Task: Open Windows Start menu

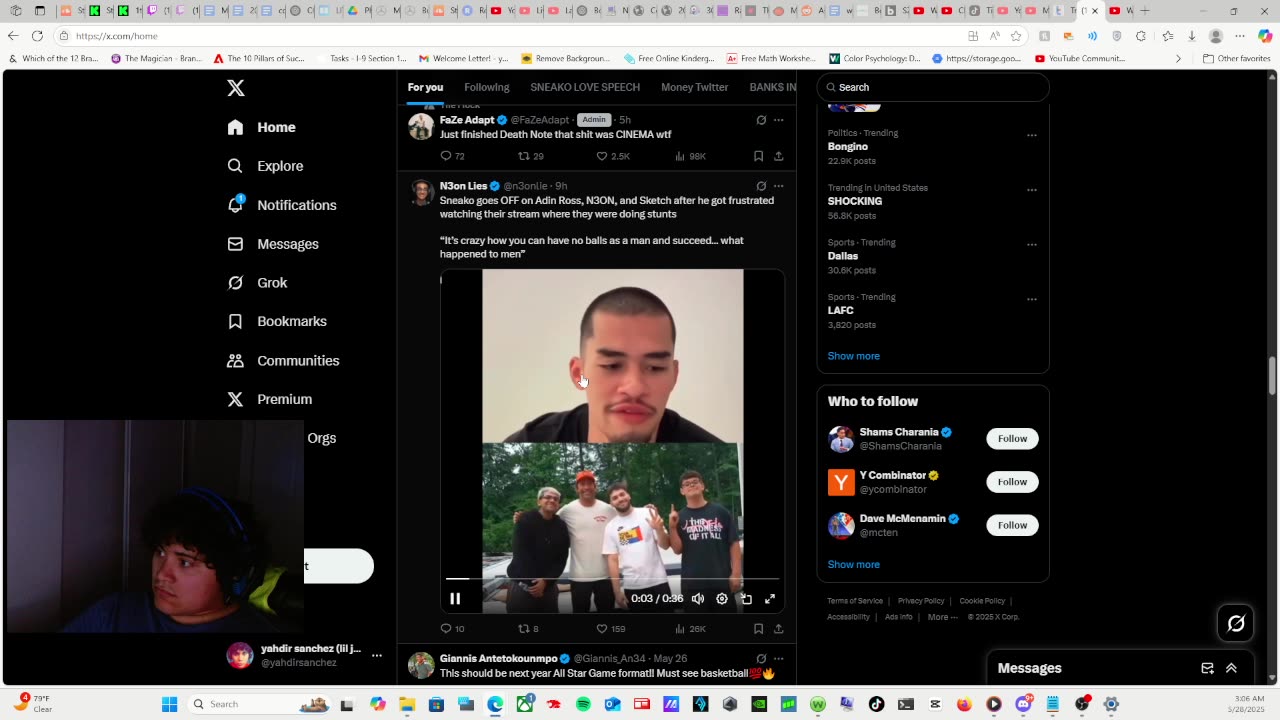Action: tap(170, 704)
